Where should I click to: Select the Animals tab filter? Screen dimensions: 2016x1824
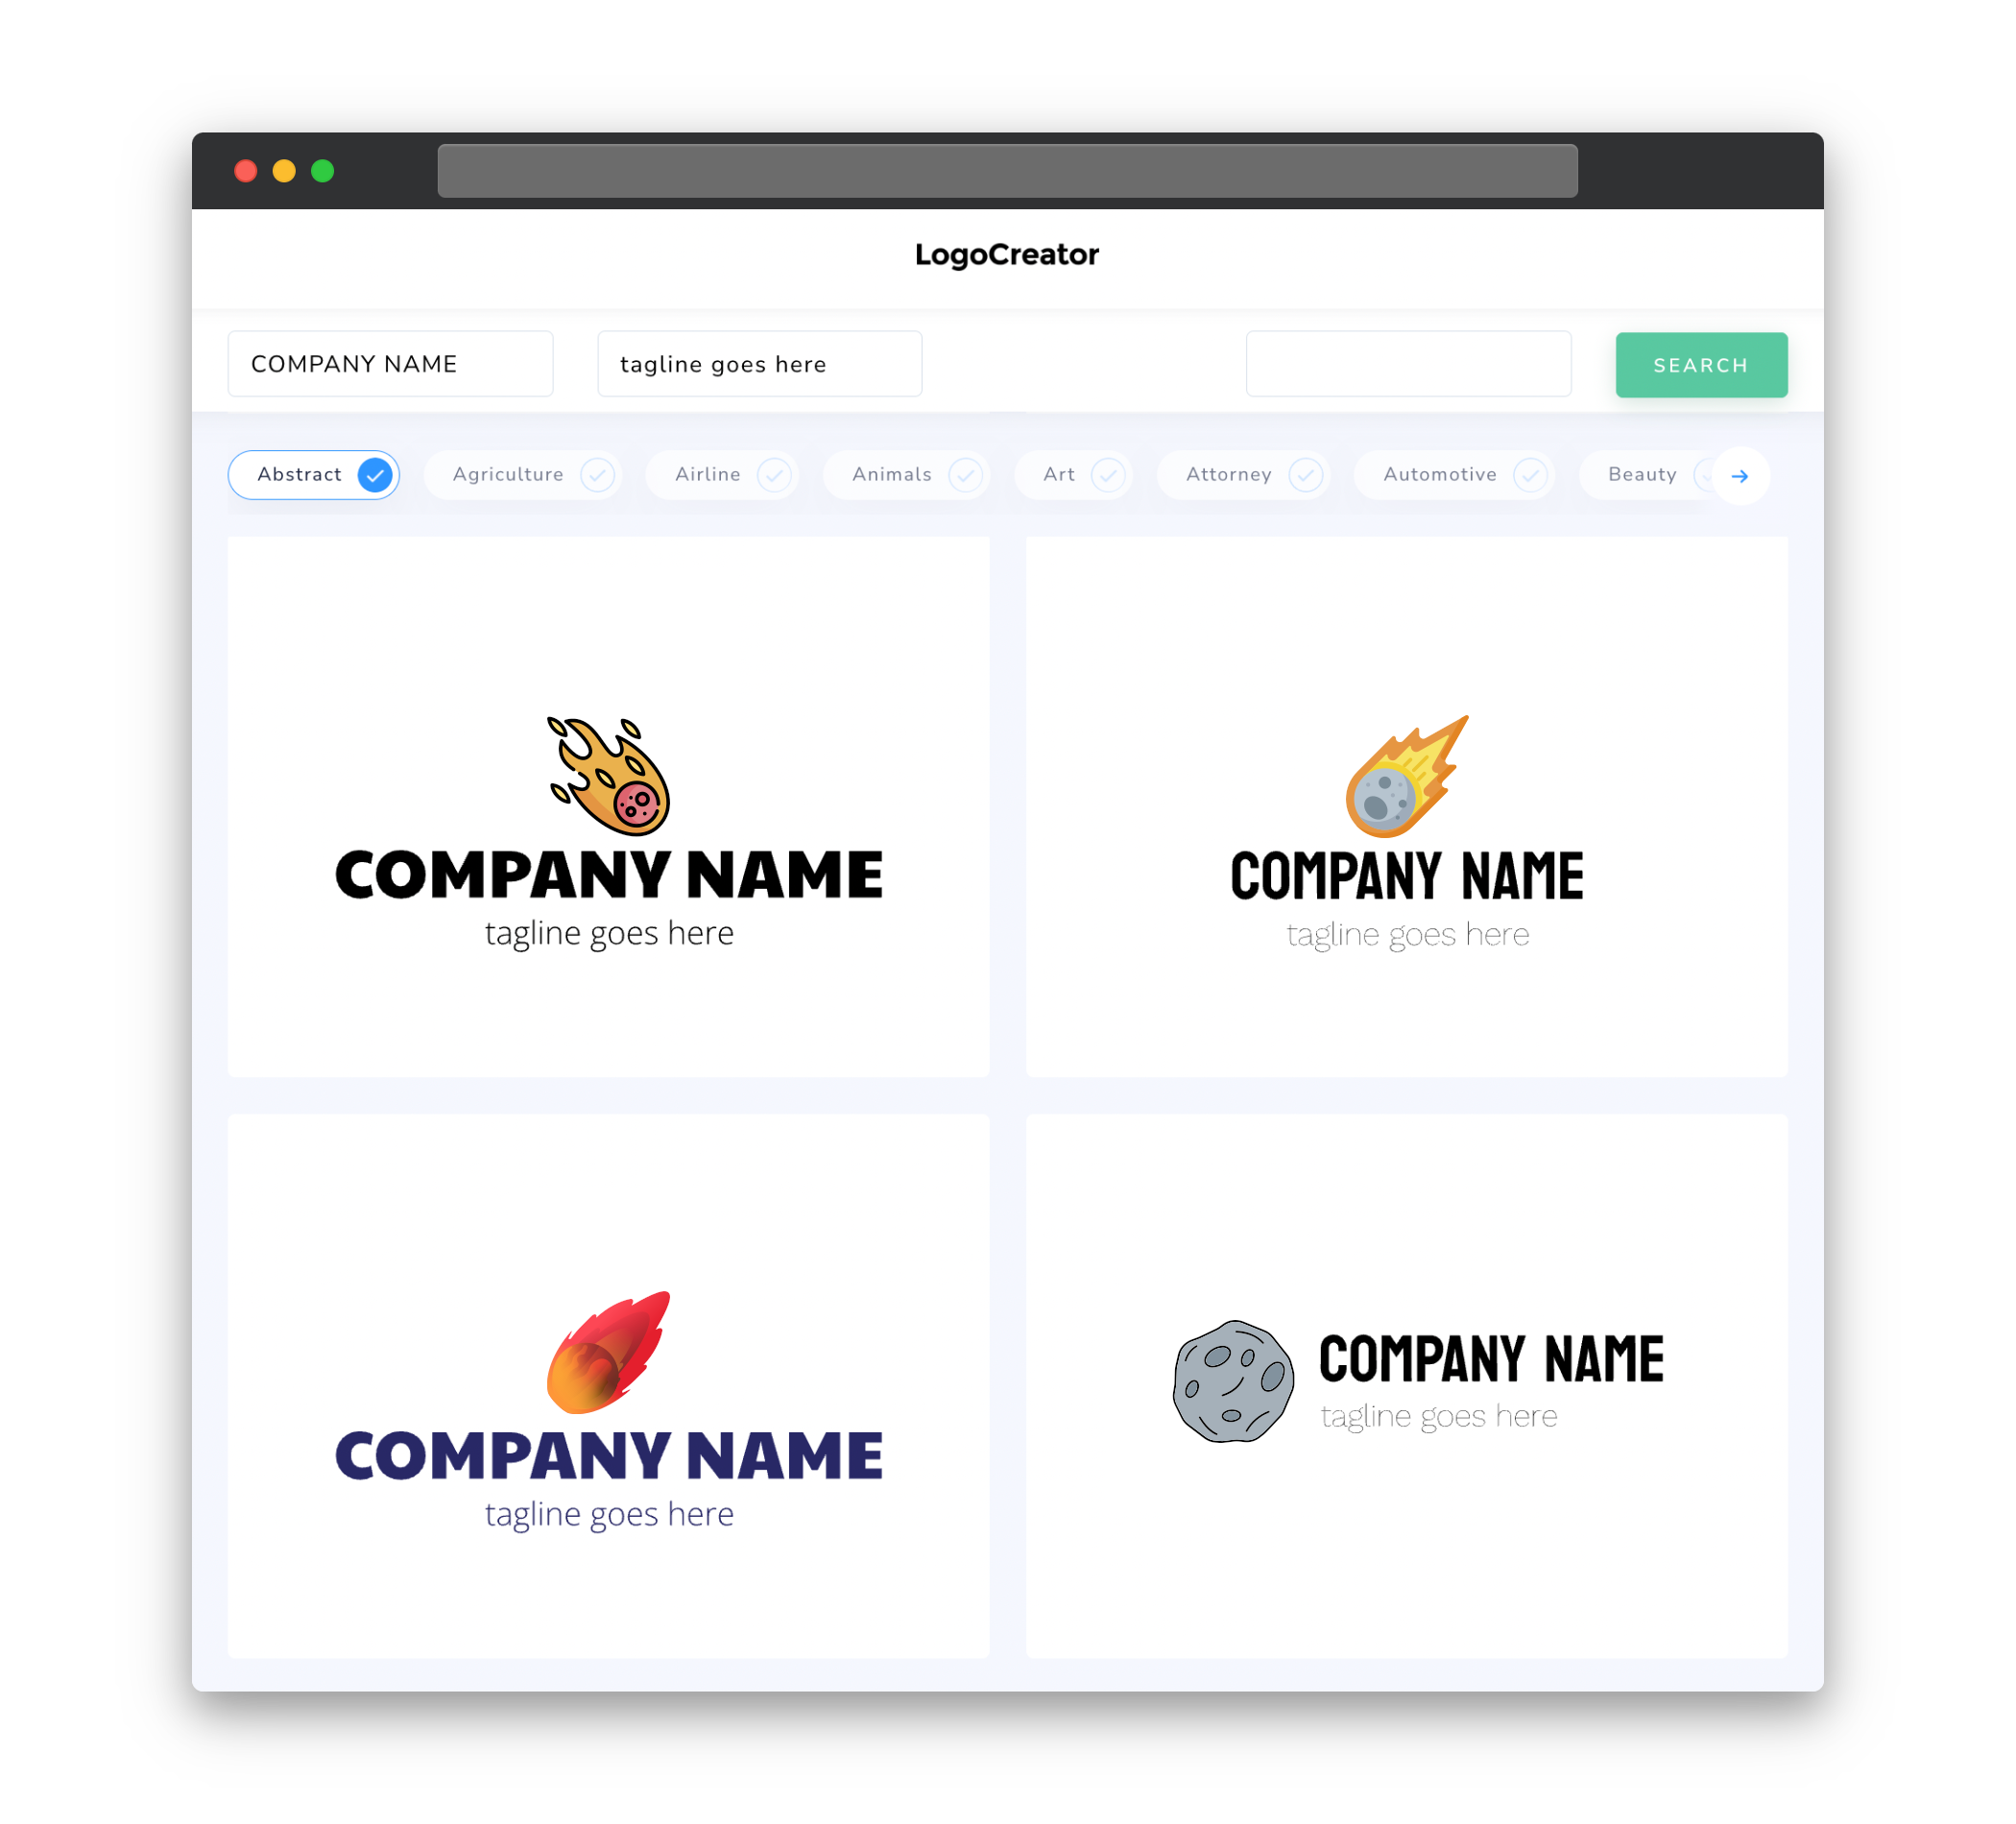click(910, 474)
